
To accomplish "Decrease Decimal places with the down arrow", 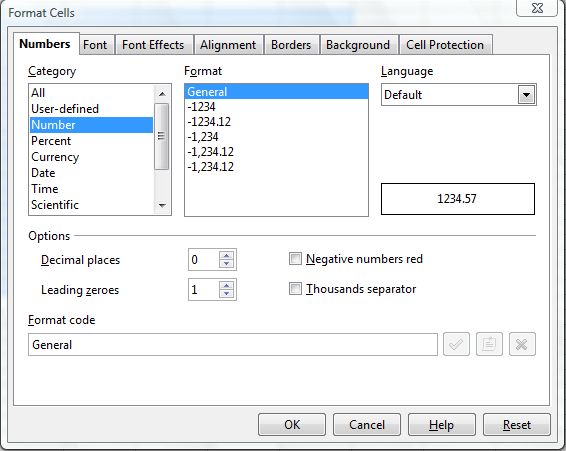I will coord(226,264).
